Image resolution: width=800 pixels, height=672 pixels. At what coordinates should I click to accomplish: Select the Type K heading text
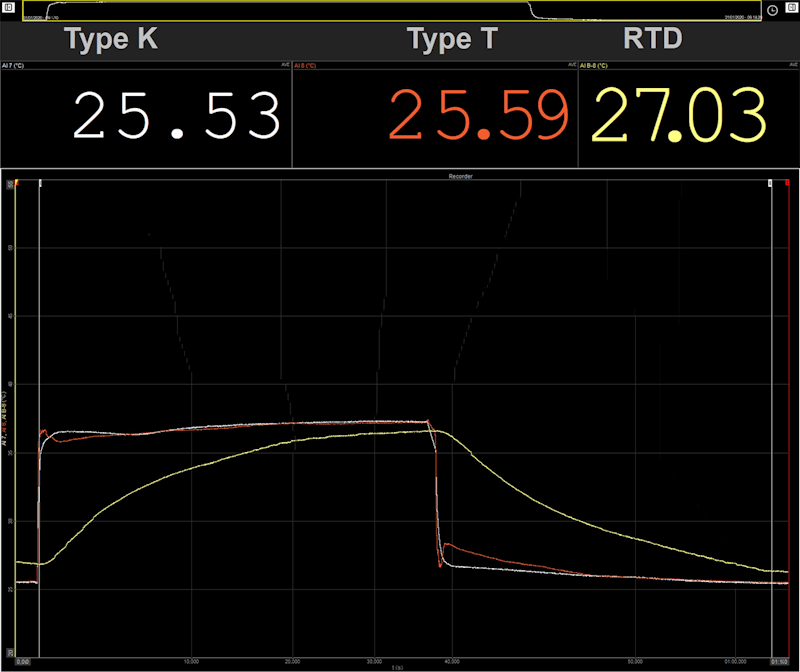[x=111, y=39]
